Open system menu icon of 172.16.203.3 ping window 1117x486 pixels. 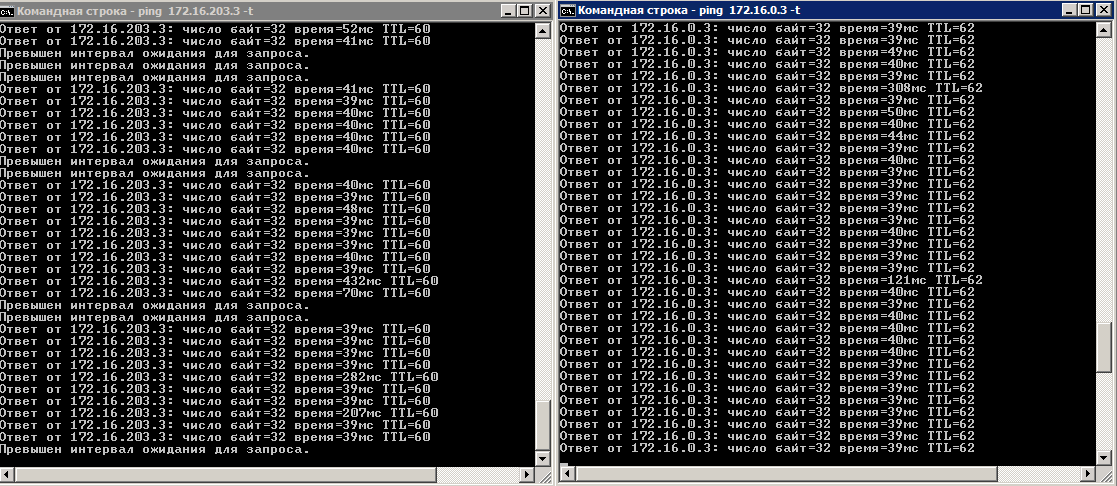click(x=7, y=10)
